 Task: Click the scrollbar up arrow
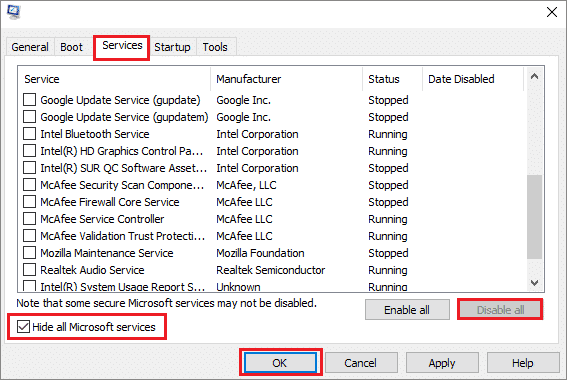(534, 76)
